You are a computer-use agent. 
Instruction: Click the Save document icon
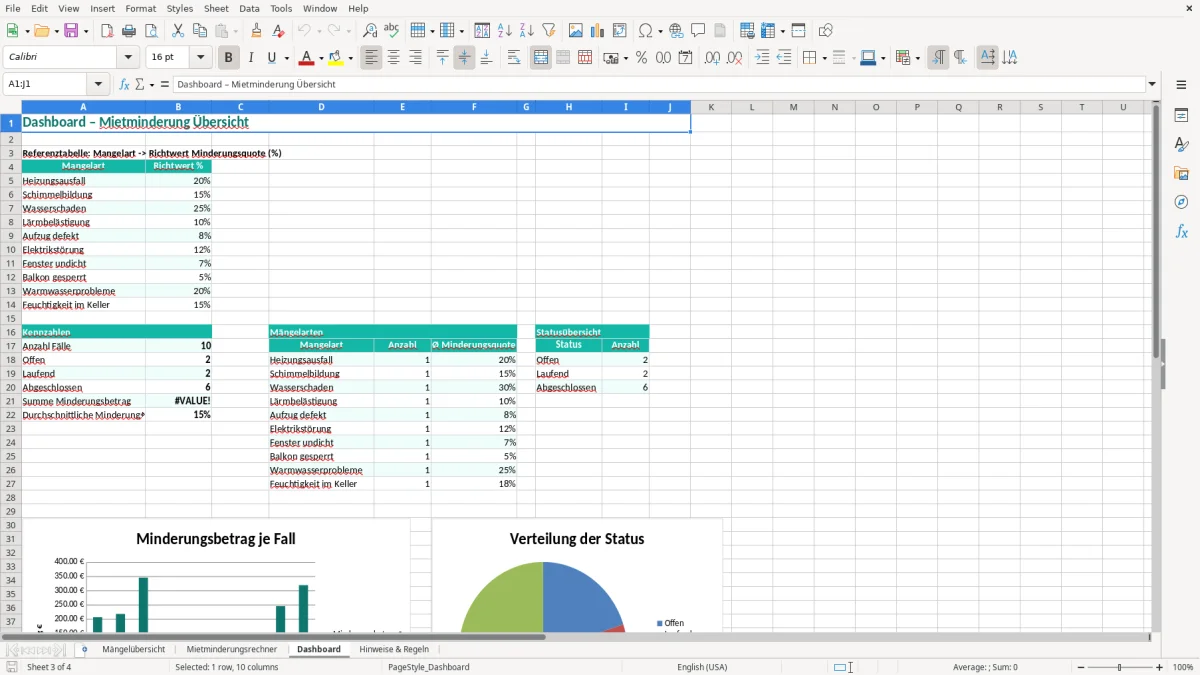tap(71, 31)
